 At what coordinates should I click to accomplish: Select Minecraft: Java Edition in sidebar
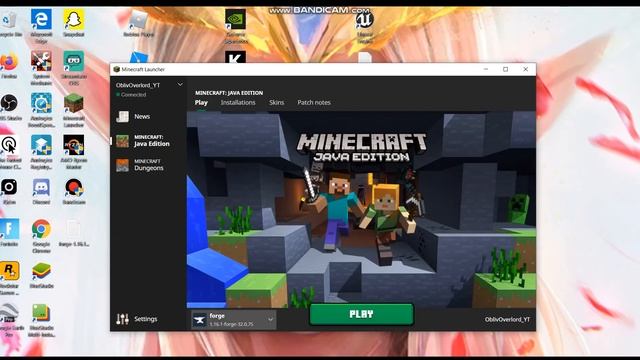coord(149,141)
